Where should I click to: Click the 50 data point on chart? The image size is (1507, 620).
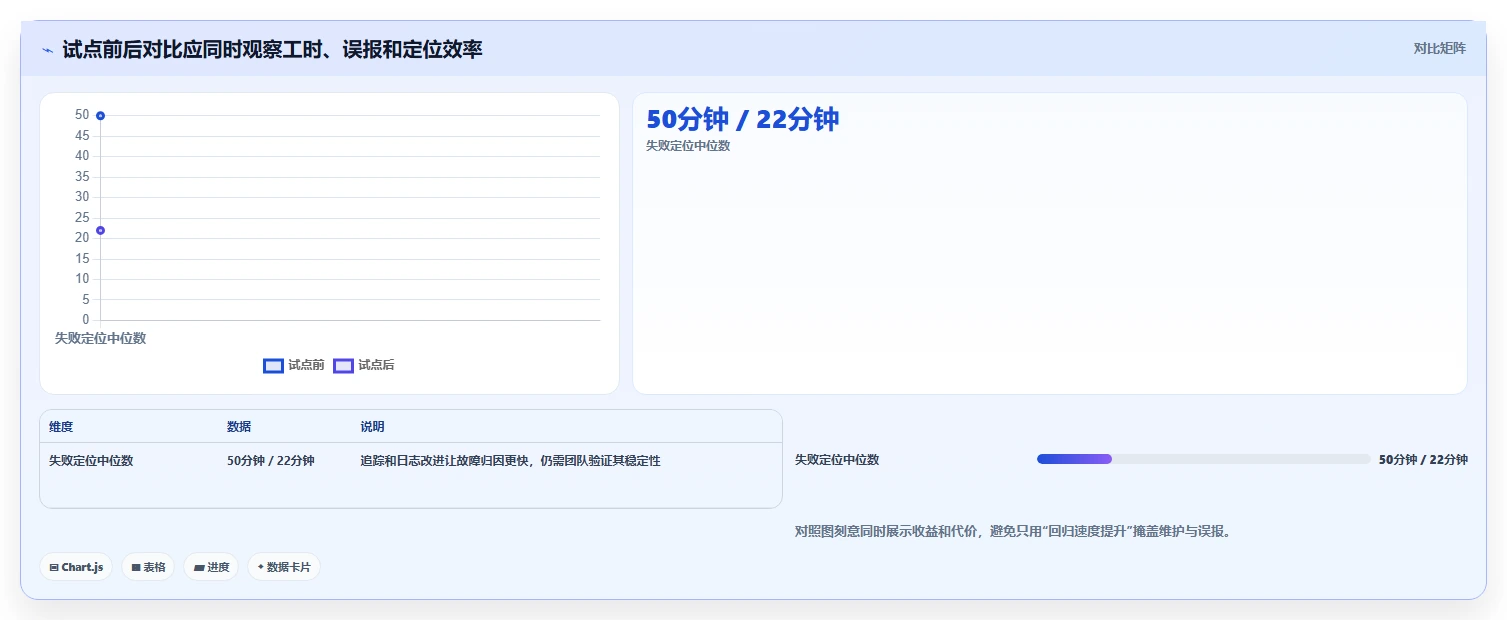tap(100, 116)
